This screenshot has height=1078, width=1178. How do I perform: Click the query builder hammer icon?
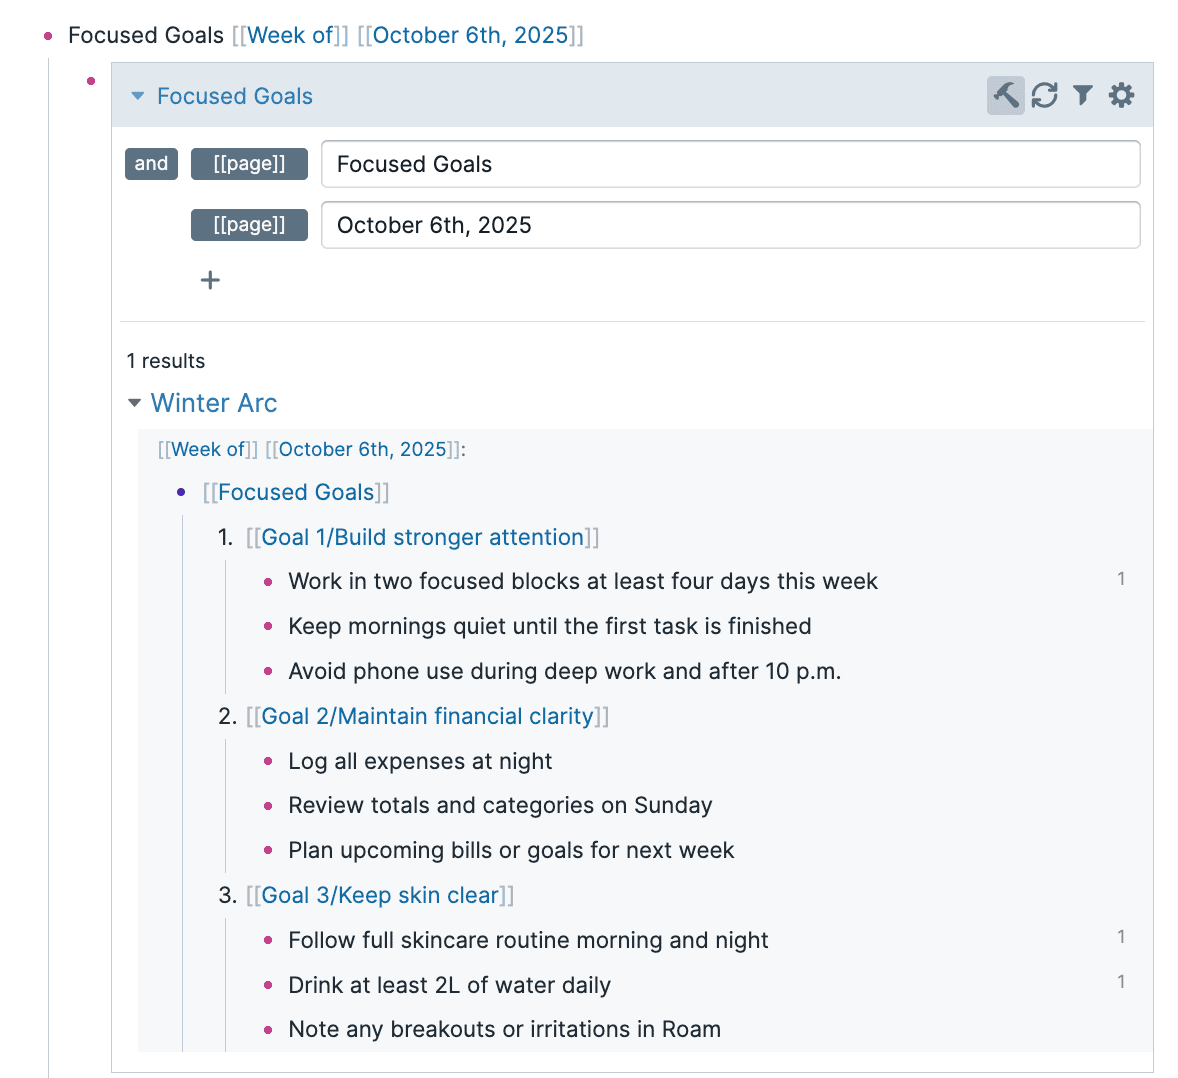(1006, 95)
